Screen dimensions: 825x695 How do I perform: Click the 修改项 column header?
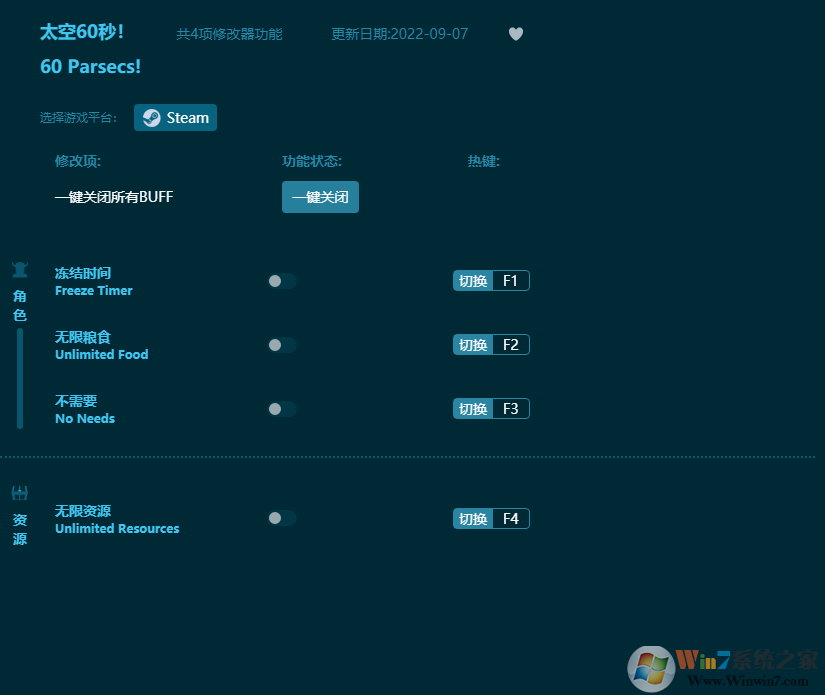(78, 161)
